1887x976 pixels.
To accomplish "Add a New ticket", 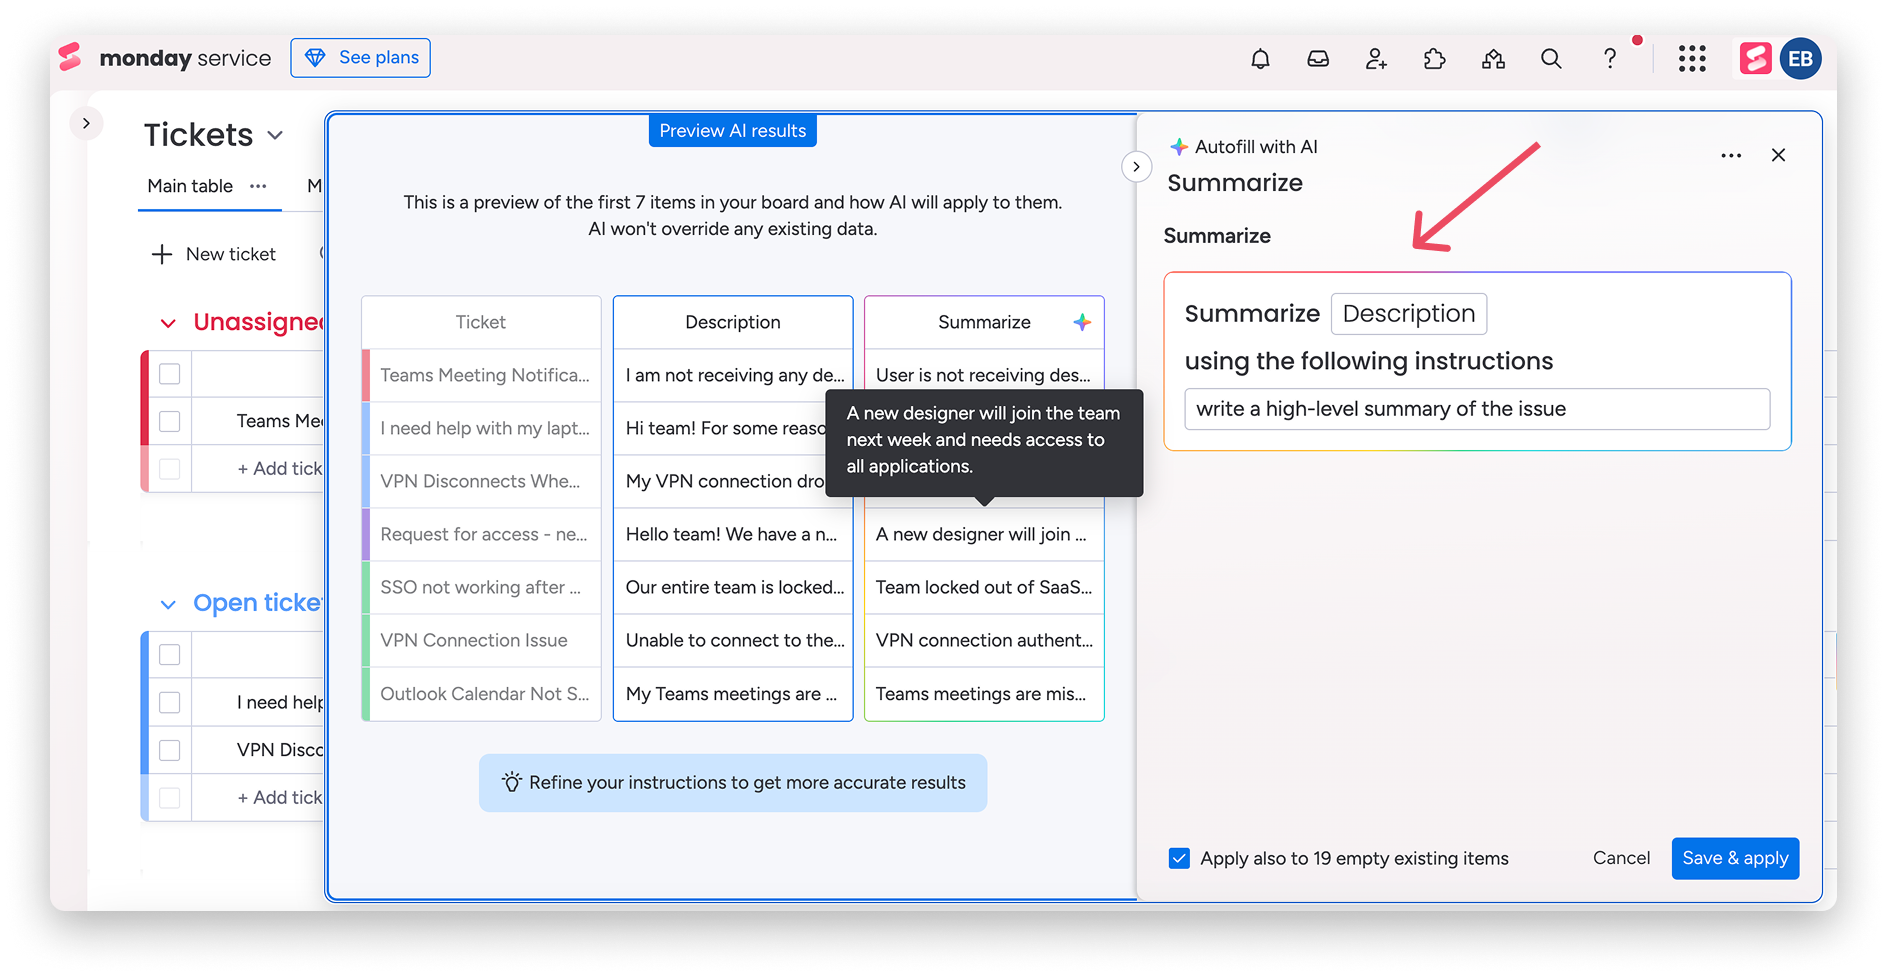I will pos(214,254).
